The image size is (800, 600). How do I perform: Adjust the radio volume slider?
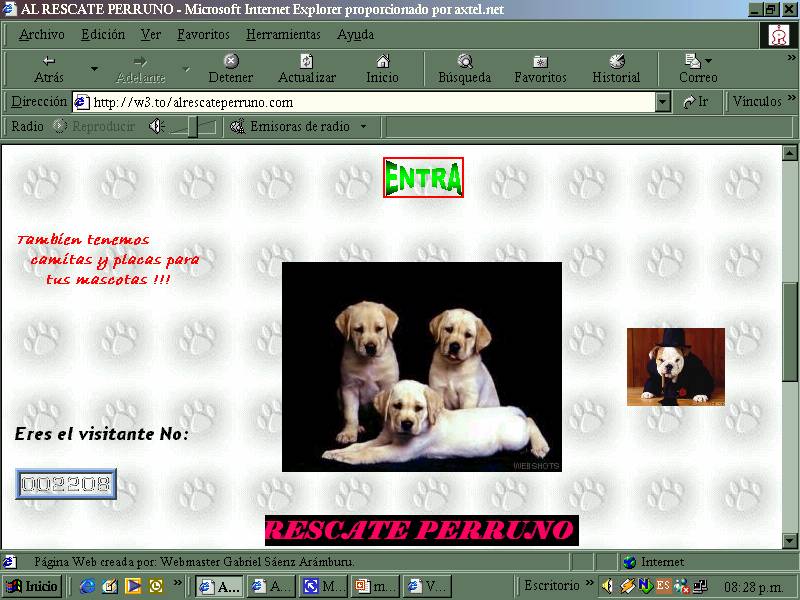pos(195,127)
